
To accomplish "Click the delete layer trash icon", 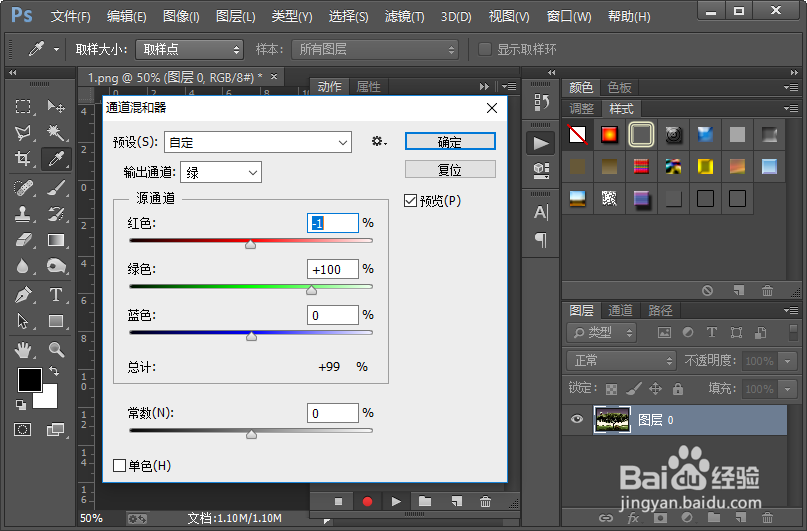I will (x=767, y=517).
